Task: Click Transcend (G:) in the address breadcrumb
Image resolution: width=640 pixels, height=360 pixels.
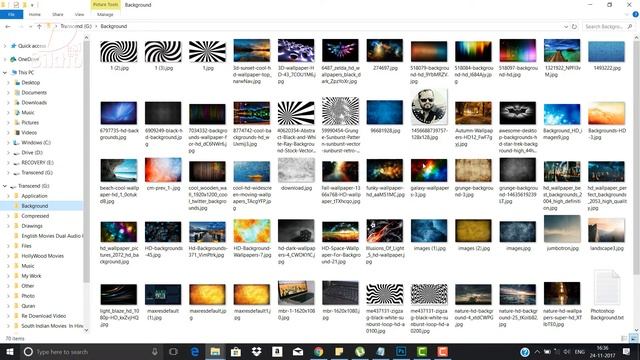Action: (x=76, y=26)
